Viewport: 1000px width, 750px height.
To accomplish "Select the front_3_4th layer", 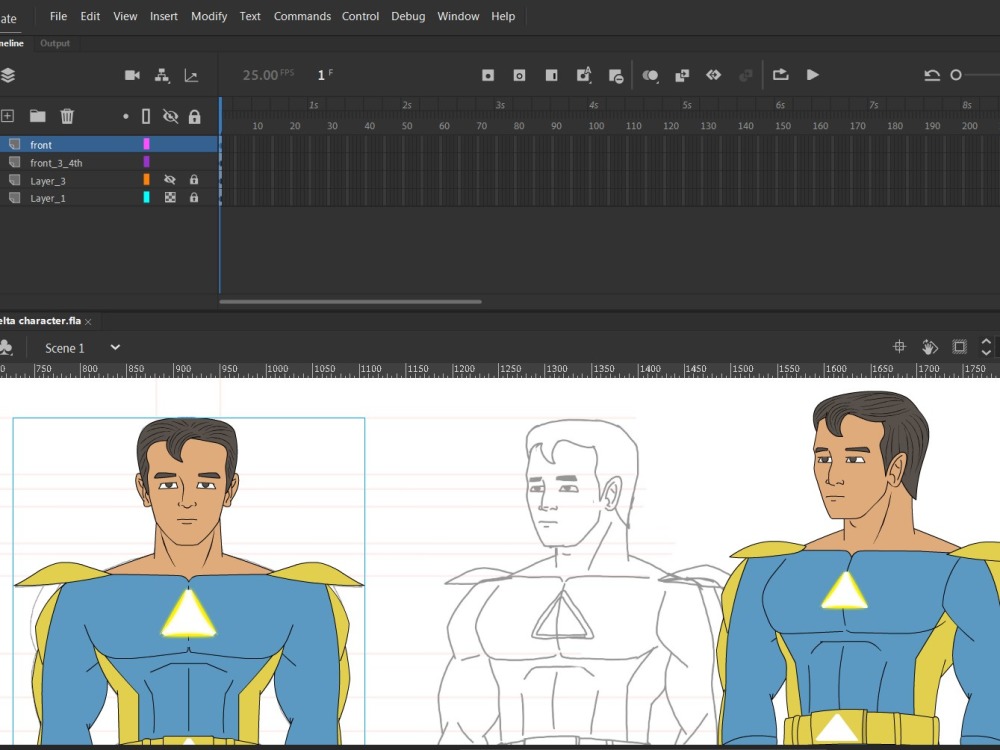I will click(108, 162).
